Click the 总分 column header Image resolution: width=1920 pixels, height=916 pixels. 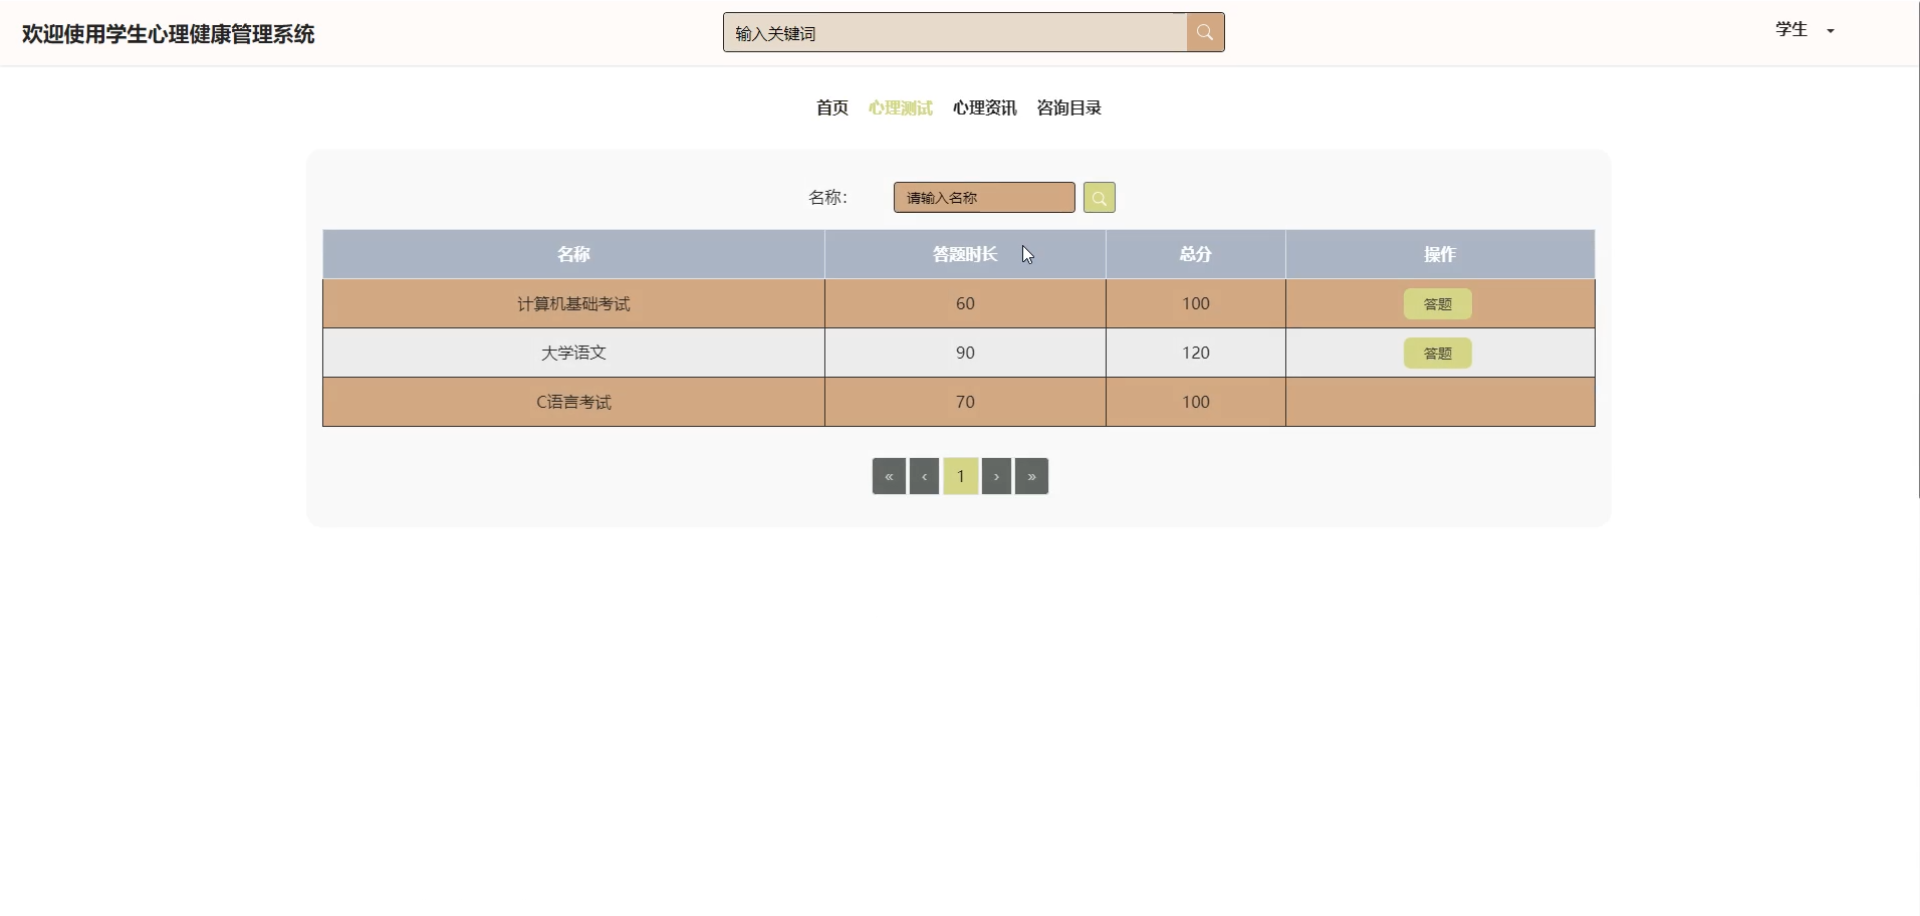[x=1196, y=254]
